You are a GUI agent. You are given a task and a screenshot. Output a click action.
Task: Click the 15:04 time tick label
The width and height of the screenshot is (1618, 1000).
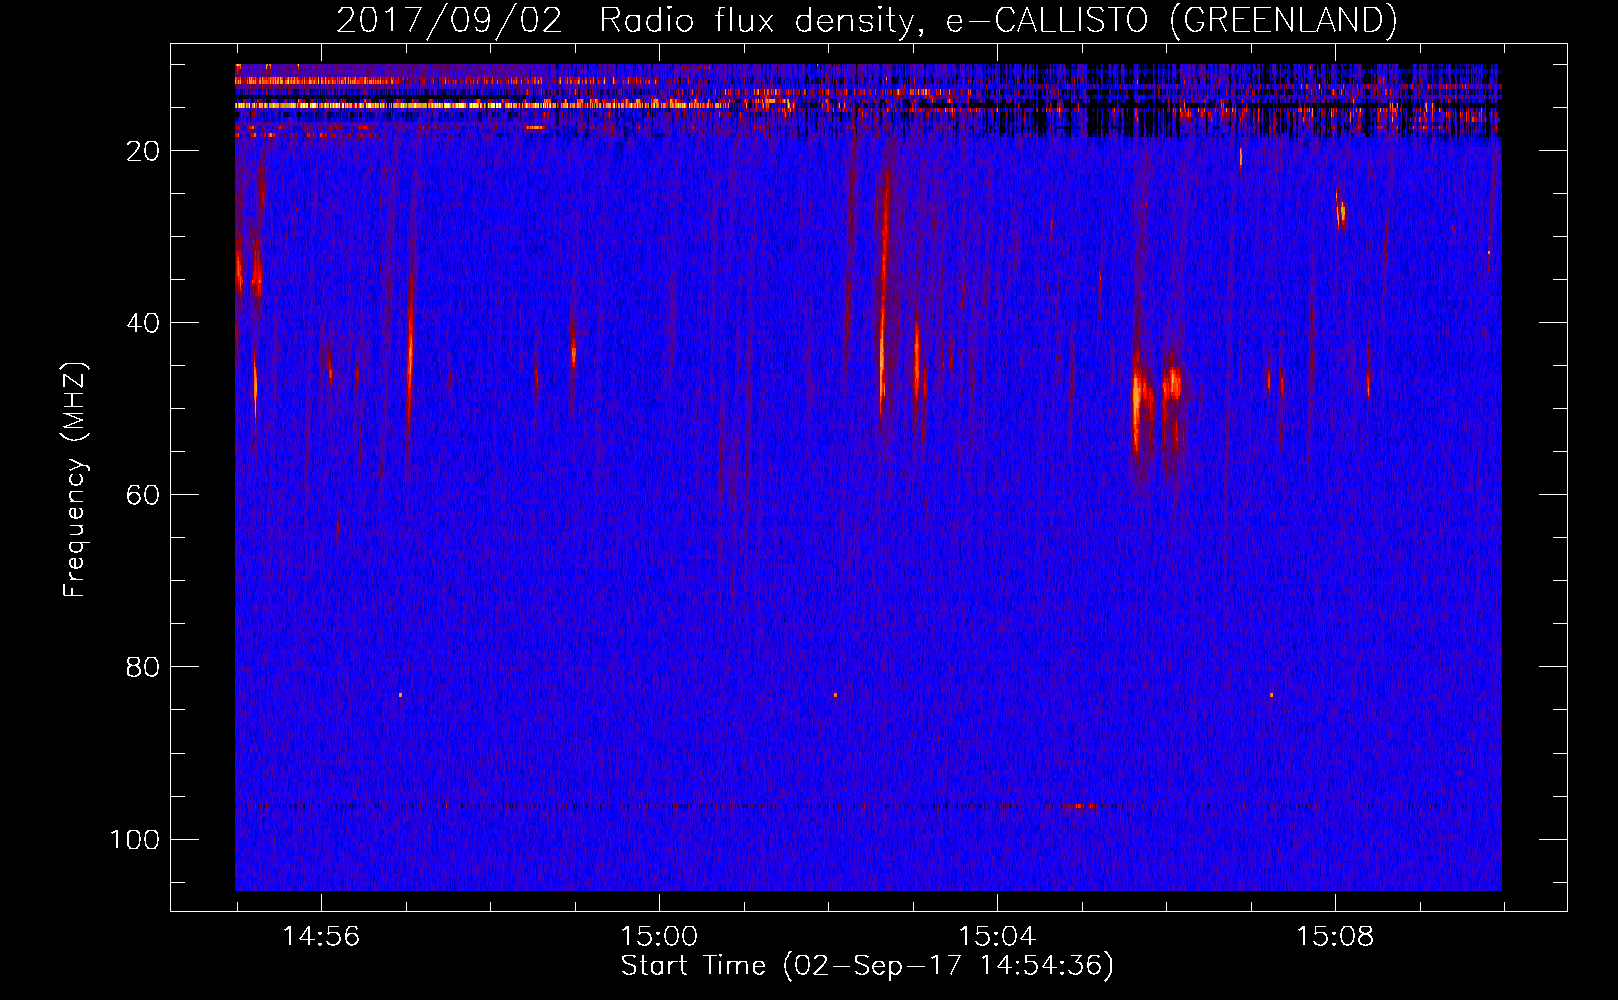[997, 937]
